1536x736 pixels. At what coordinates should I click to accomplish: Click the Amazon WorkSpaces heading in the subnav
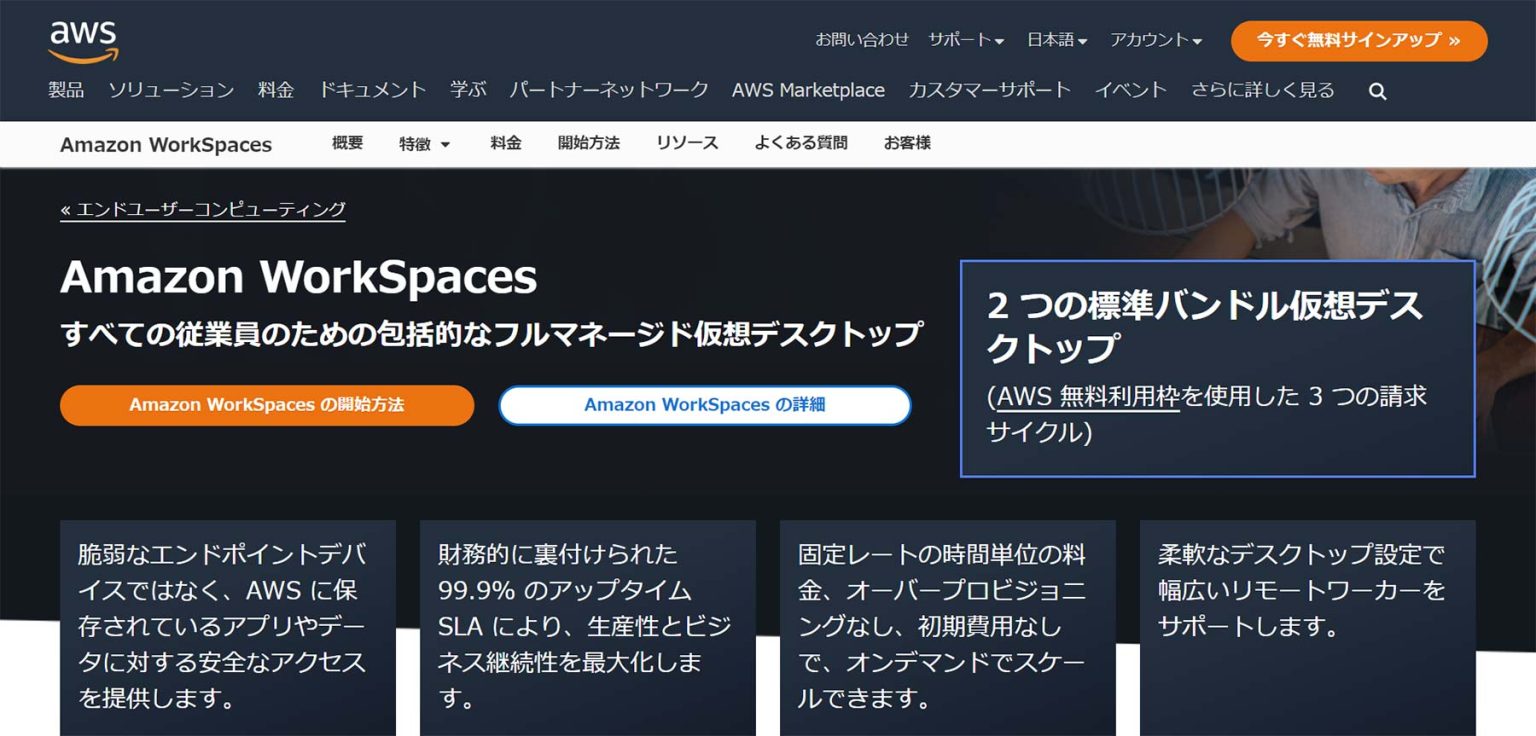click(x=167, y=144)
